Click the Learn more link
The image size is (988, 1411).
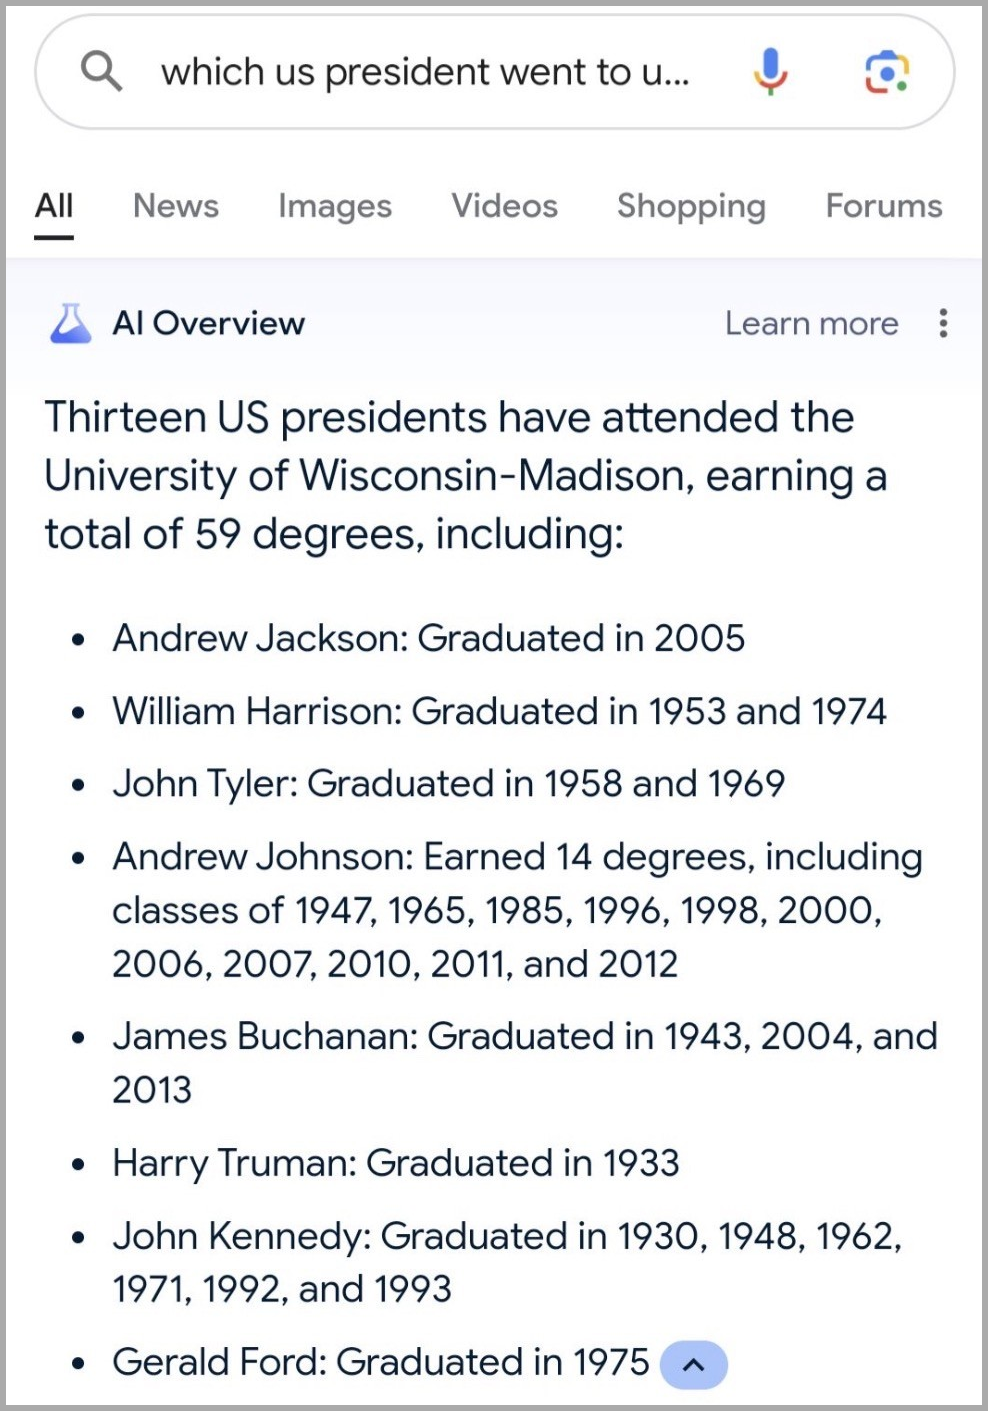click(x=811, y=323)
